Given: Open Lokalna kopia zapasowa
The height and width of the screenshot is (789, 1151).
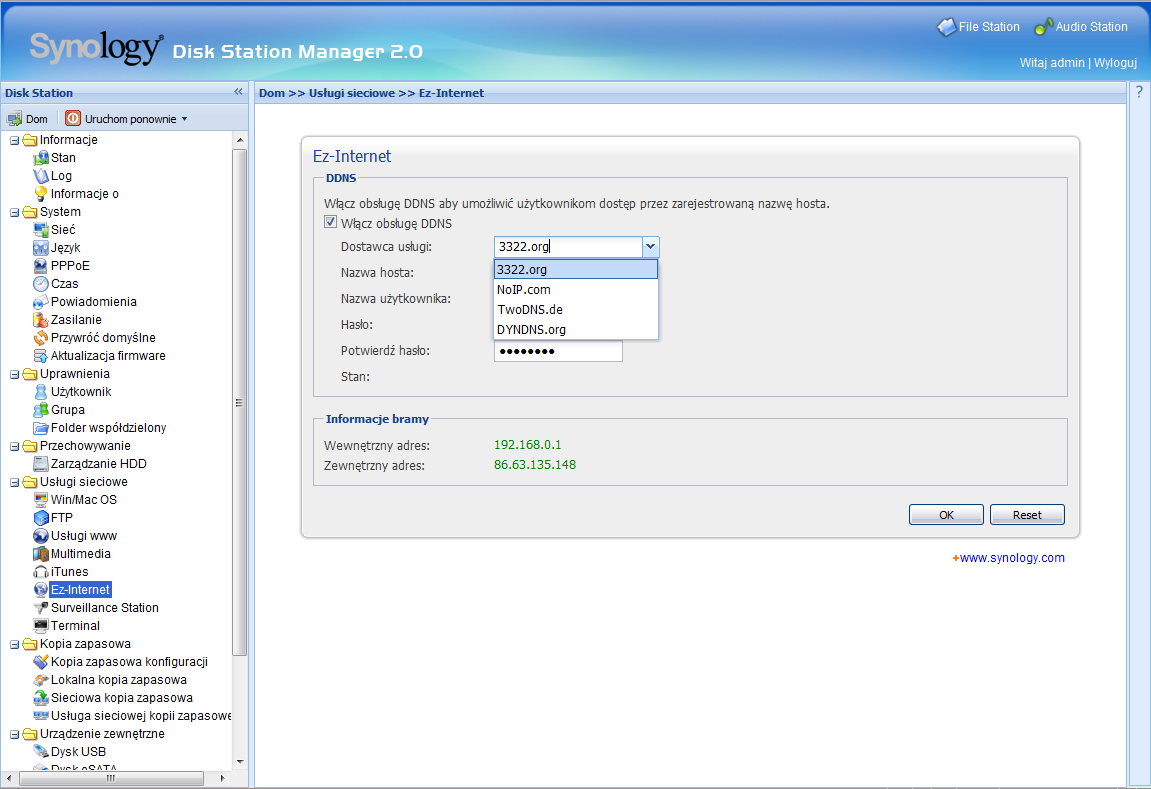Looking at the screenshot, I should click(119, 680).
